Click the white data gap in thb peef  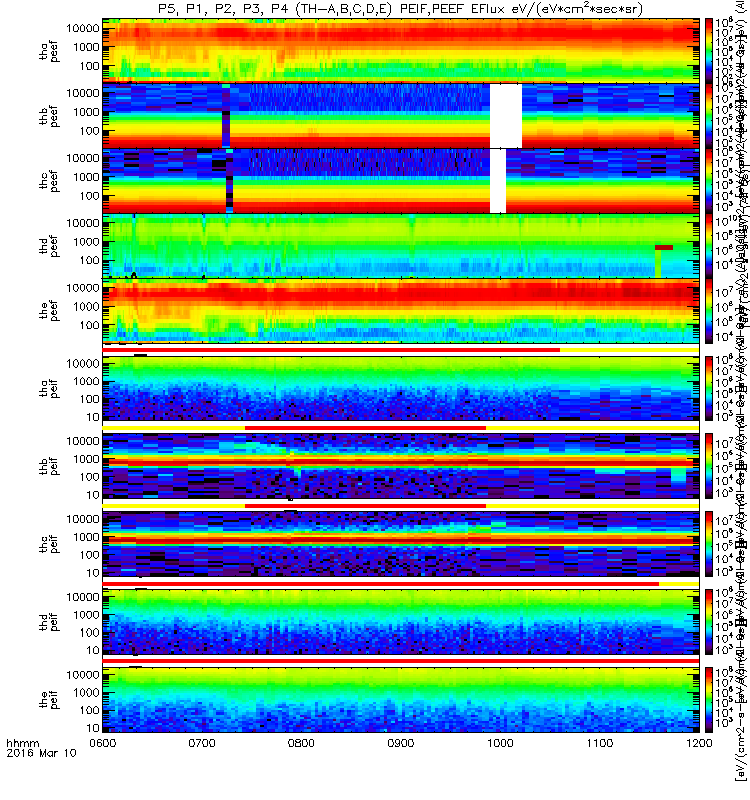(506, 116)
